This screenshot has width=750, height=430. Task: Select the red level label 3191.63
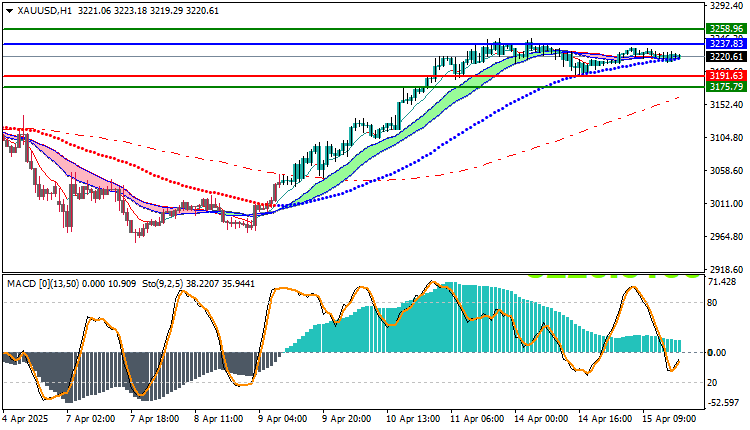(726, 76)
